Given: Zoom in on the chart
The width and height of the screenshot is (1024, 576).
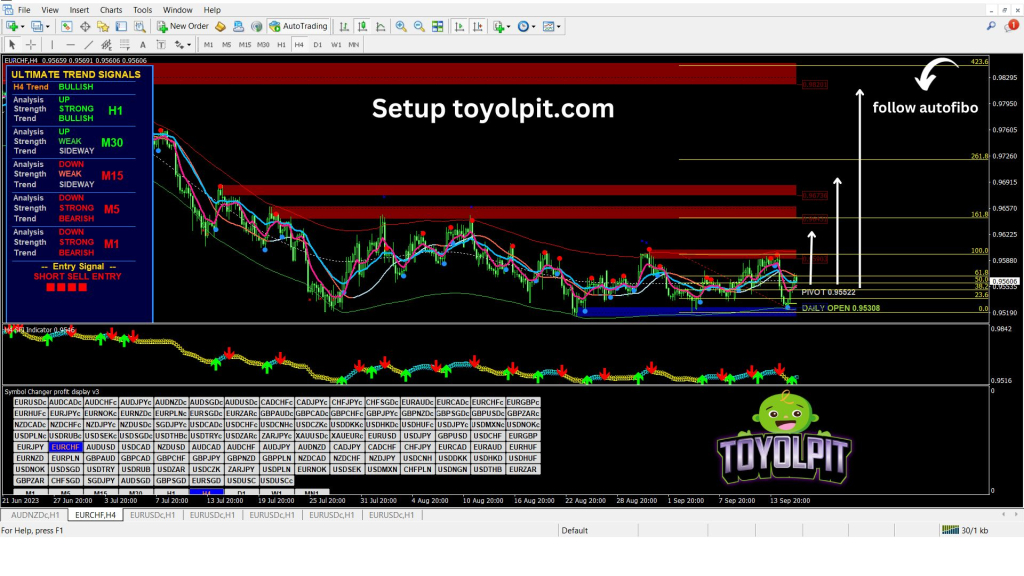Looking at the screenshot, I should (400, 26).
